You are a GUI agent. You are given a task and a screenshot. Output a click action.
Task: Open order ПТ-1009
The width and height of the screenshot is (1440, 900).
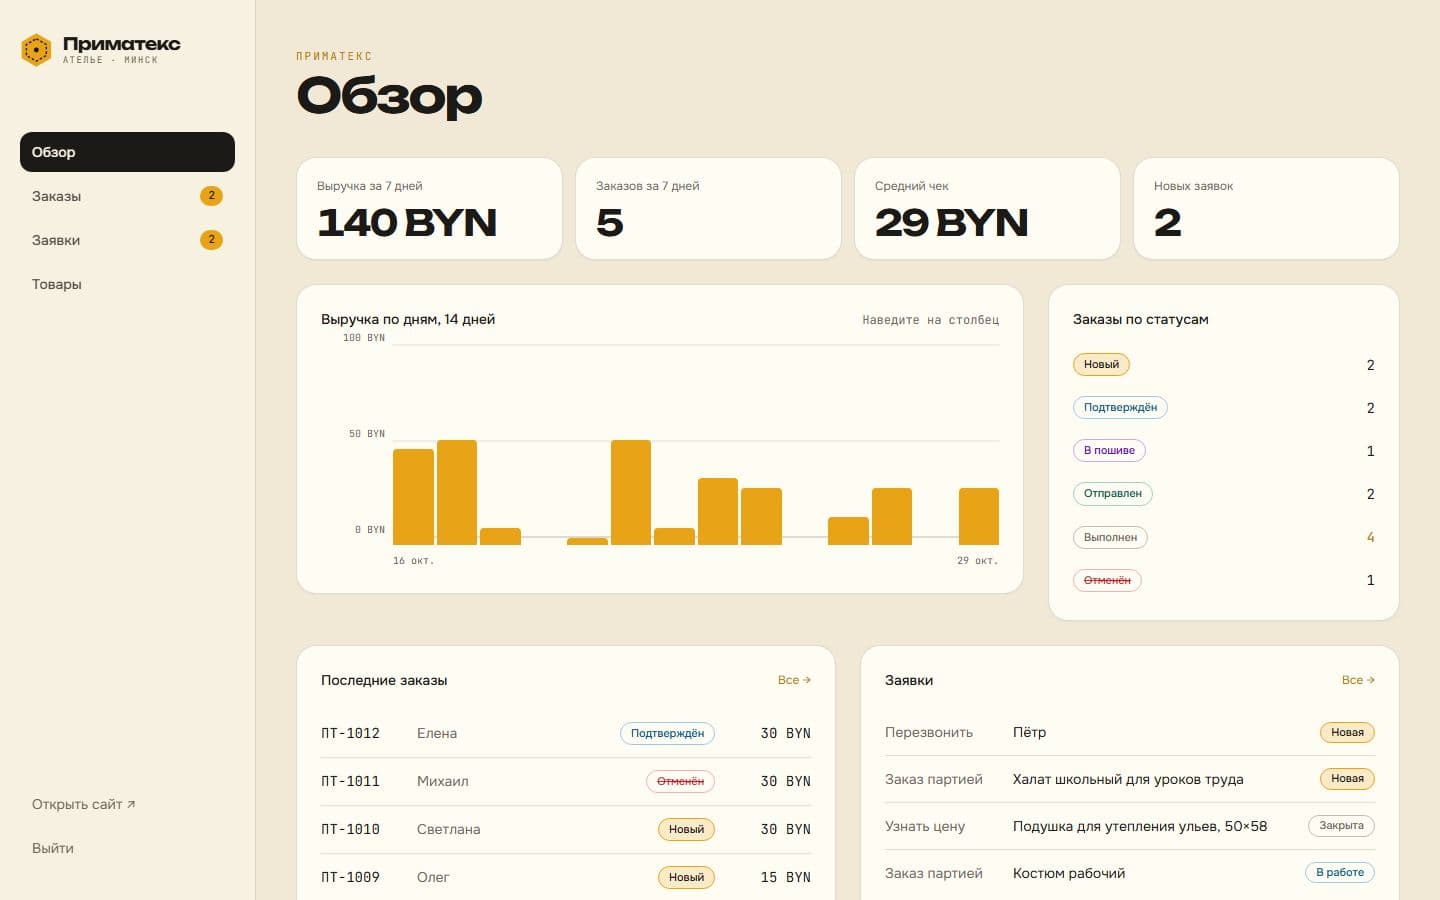tap(566, 877)
